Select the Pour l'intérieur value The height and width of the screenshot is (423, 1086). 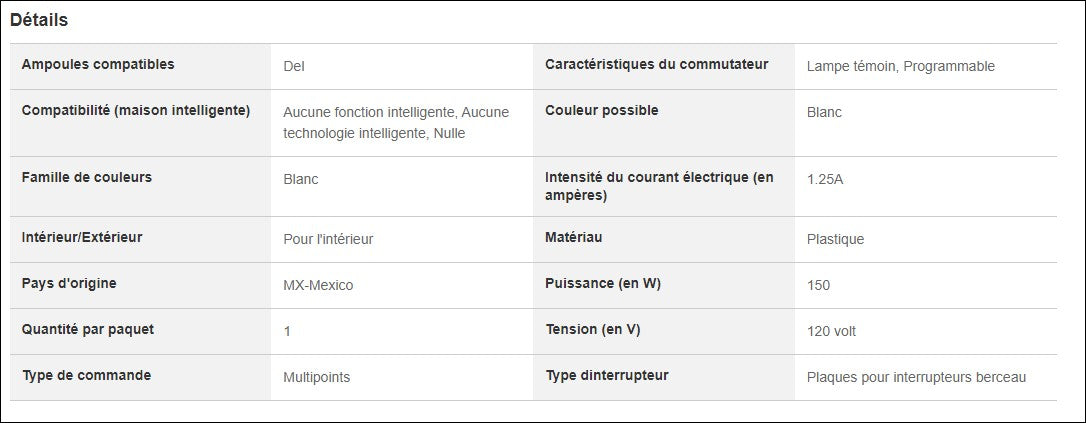click(x=328, y=239)
